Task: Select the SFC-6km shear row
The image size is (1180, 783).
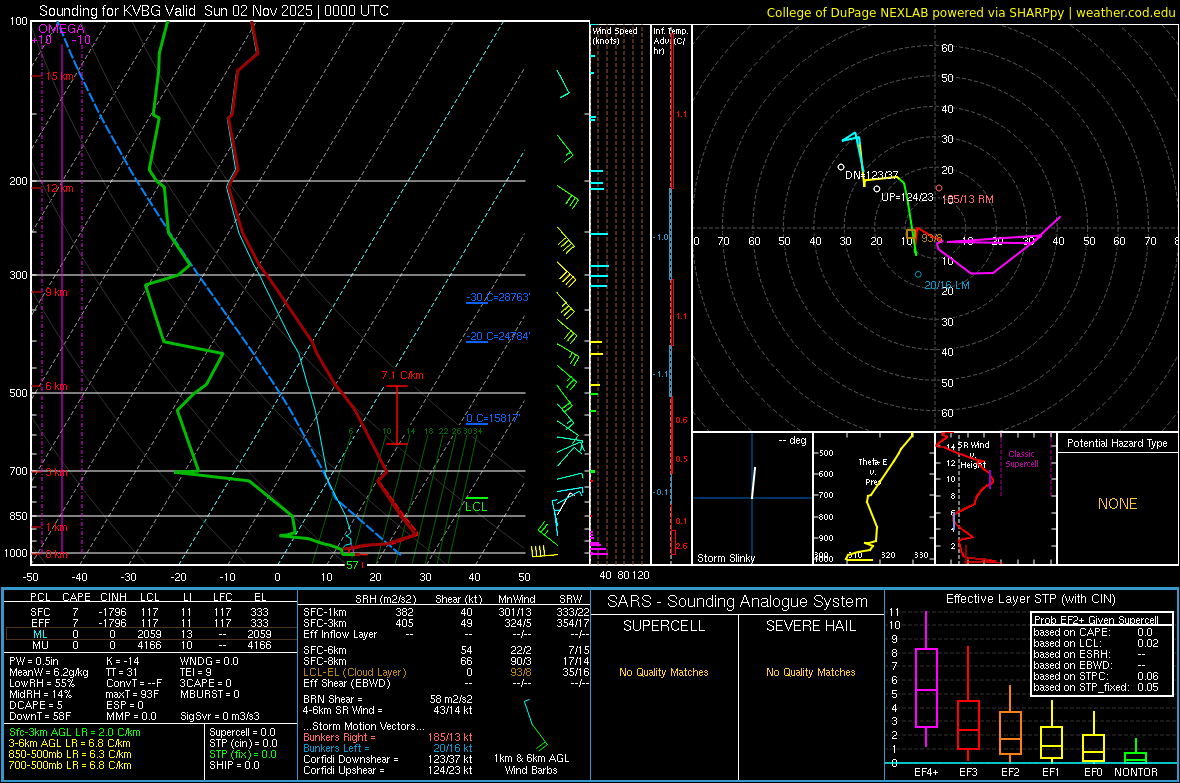Action: point(446,650)
